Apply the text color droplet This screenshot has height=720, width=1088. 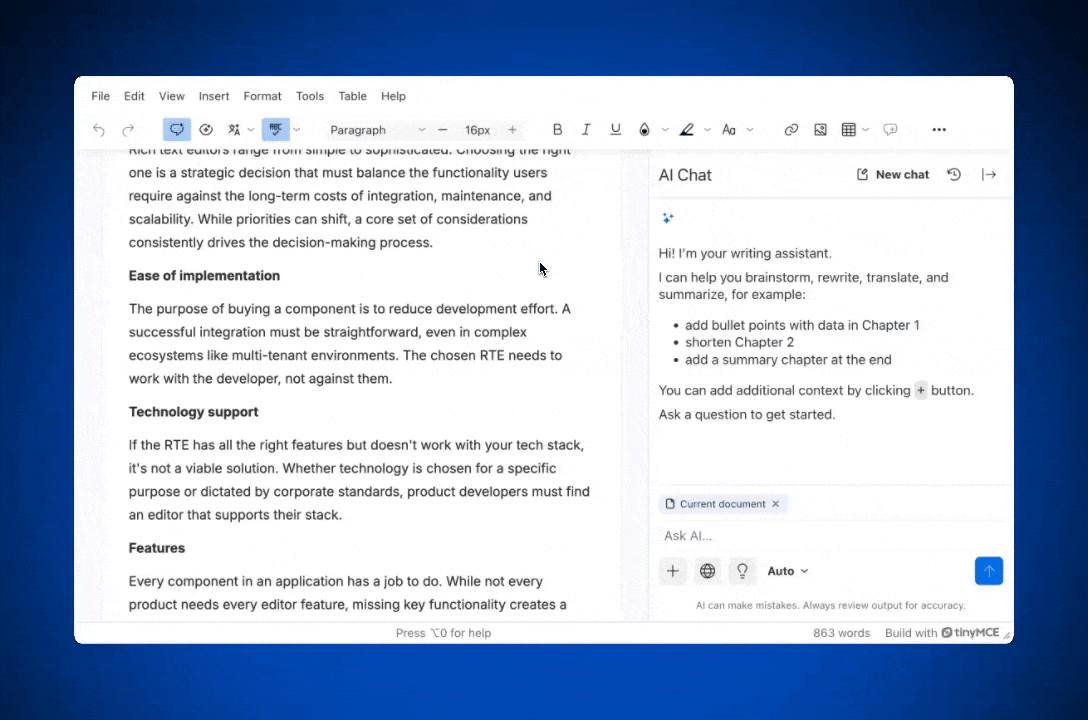pyautogui.click(x=645, y=130)
